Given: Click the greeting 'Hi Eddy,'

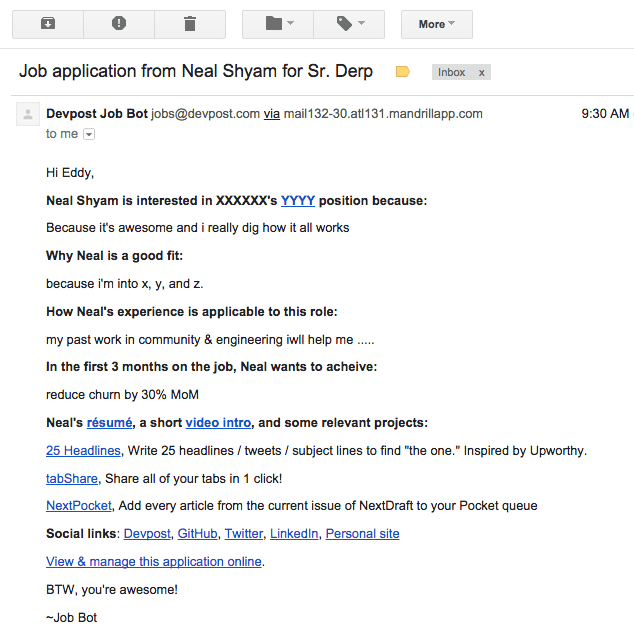Looking at the screenshot, I should (70, 173).
